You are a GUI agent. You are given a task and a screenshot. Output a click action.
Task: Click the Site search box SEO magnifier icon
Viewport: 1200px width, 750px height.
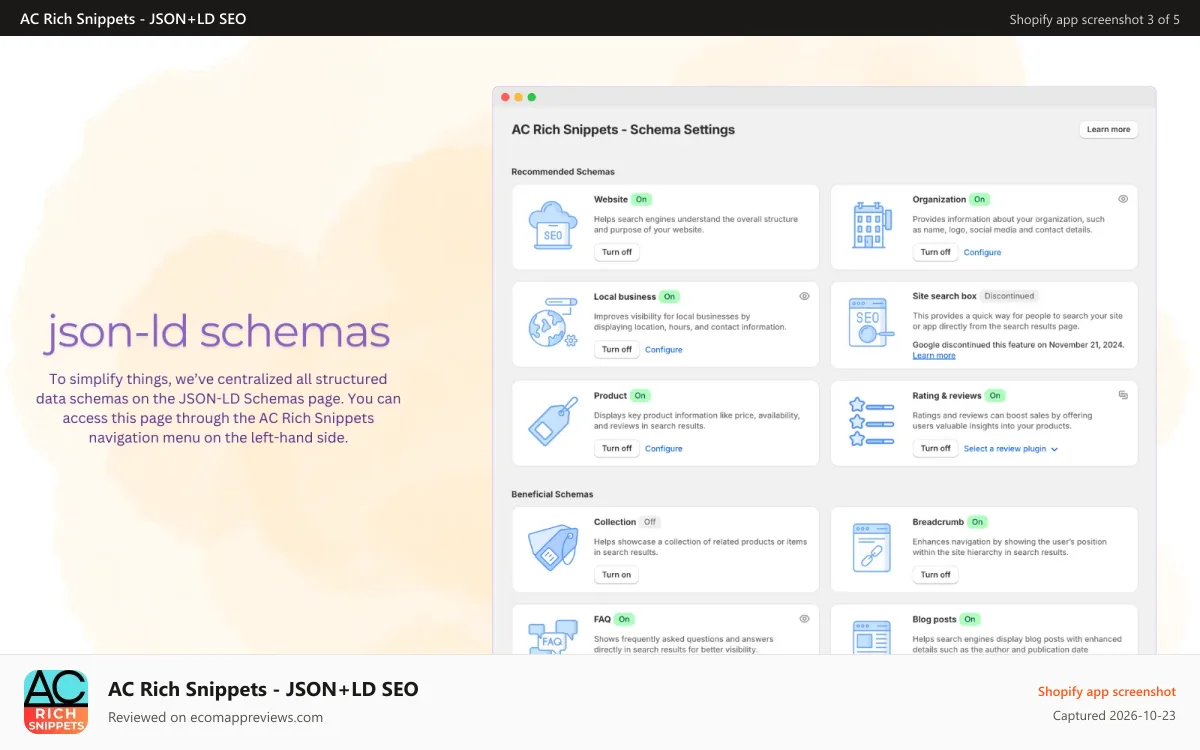(x=872, y=323)
